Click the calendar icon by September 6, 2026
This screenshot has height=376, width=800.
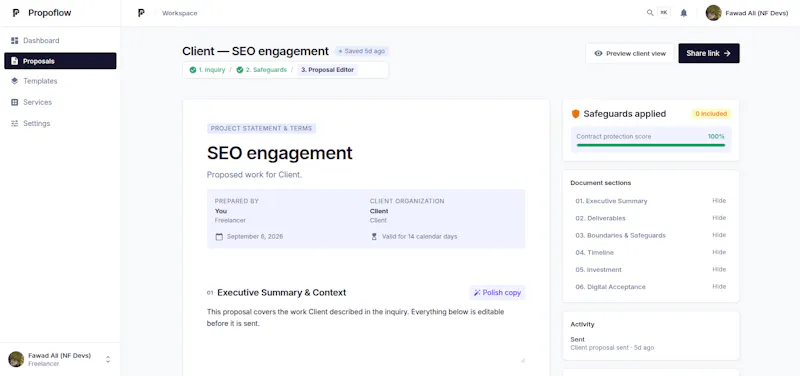tap(219, 237)
